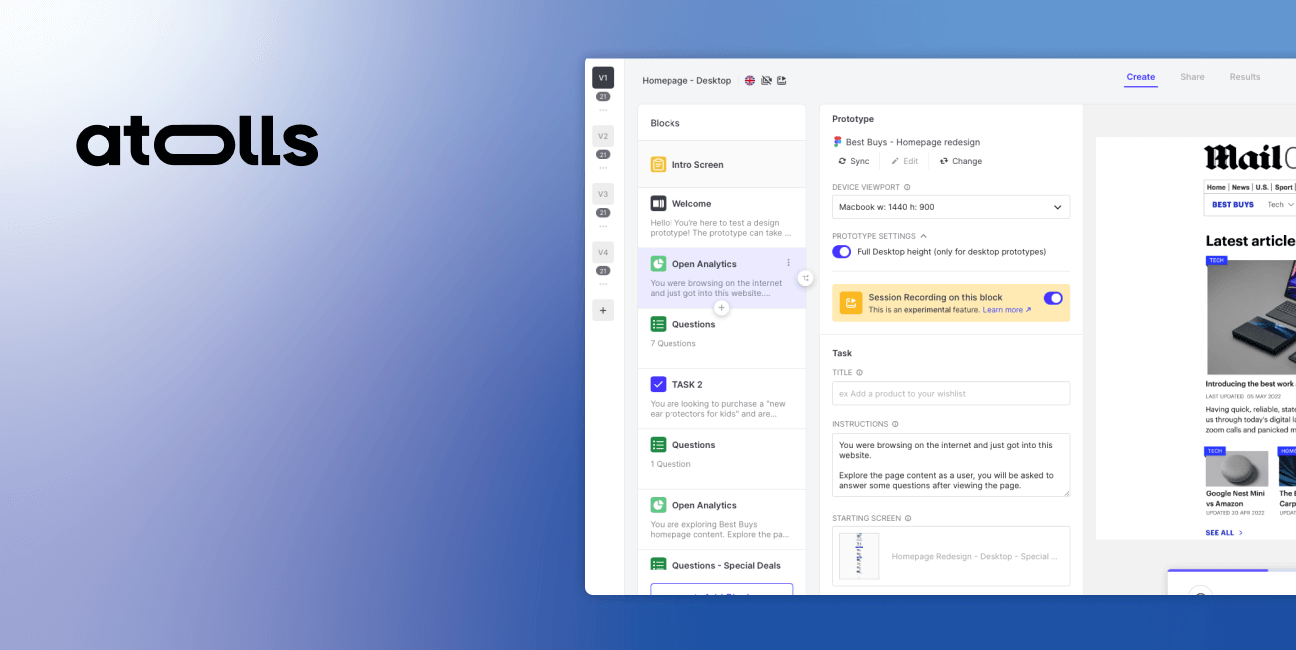Click the branching logic icon beside block
The width and height of the screenshot is (1296, 650).
click(x=806, y=278)
